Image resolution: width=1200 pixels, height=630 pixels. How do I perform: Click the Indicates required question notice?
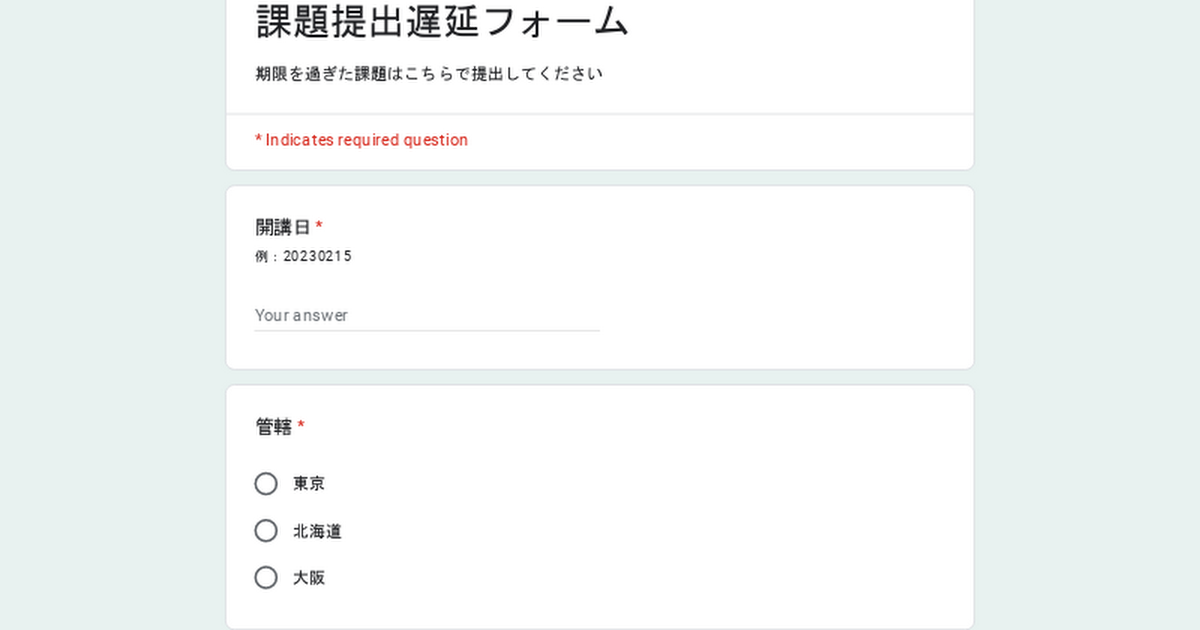361,140
